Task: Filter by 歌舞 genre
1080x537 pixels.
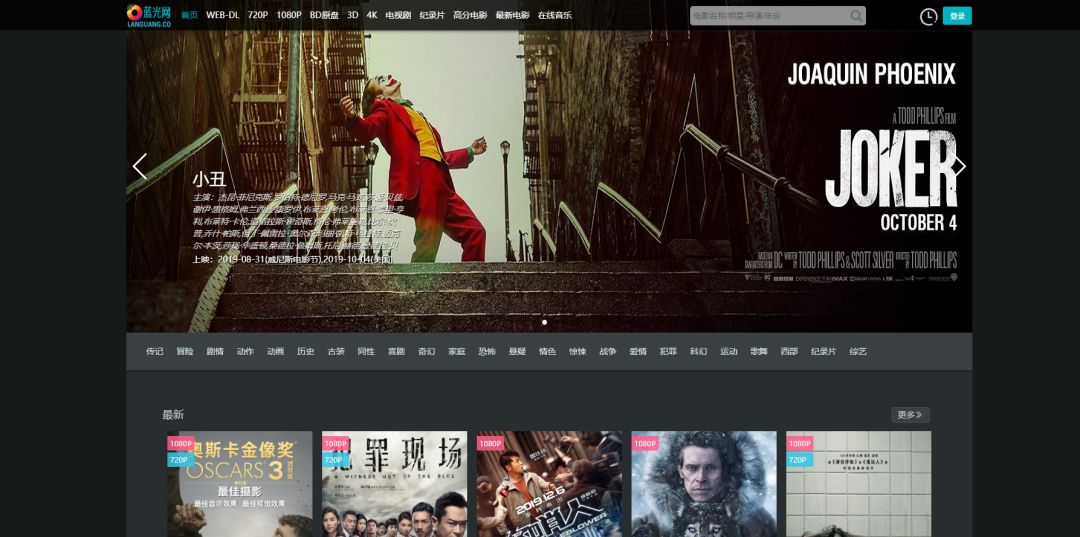Action: pos(759,352)
